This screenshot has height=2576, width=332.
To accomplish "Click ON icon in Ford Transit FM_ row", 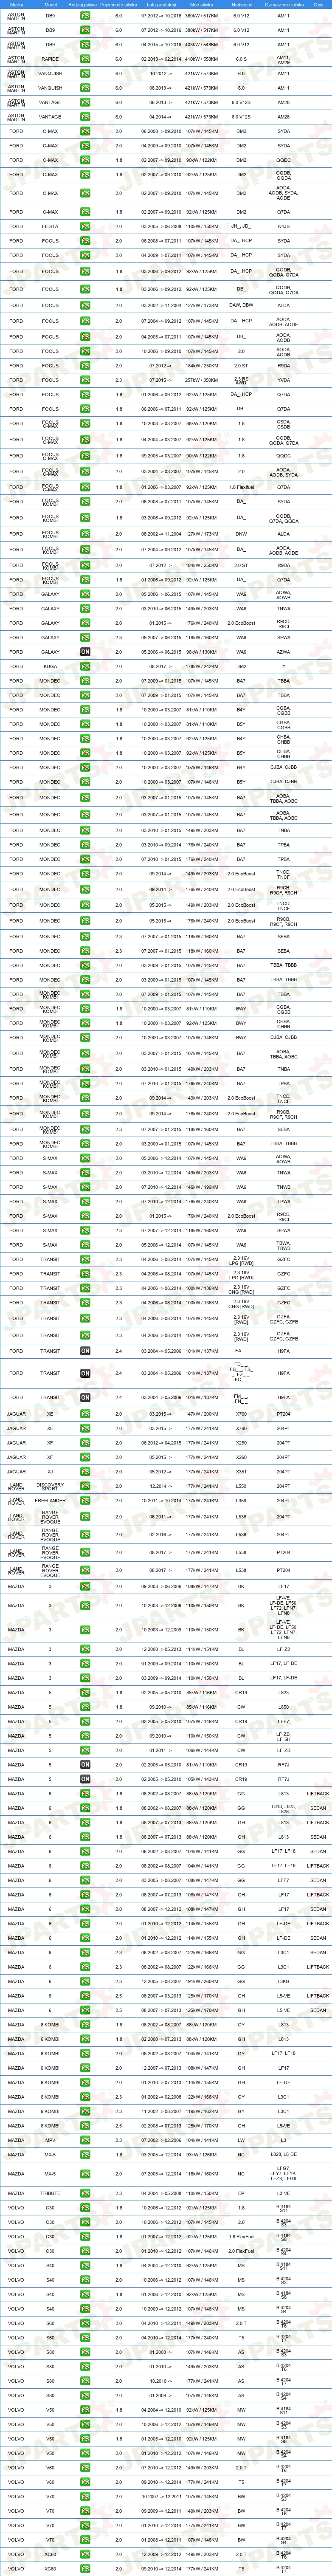I will point(85,1397).
